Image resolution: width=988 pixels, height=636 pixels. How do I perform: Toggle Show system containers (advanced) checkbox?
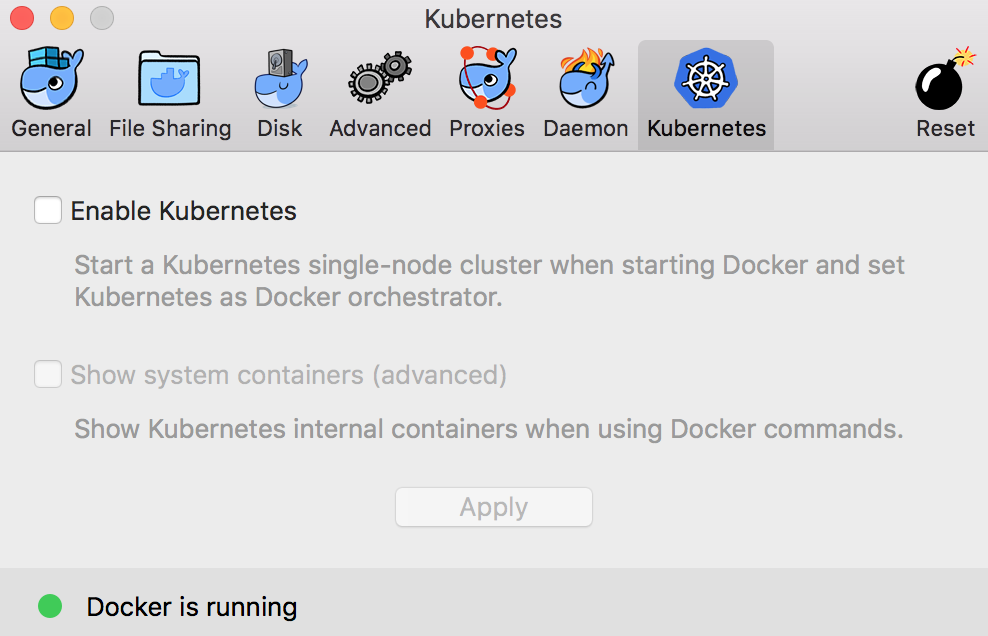[48, 374]
